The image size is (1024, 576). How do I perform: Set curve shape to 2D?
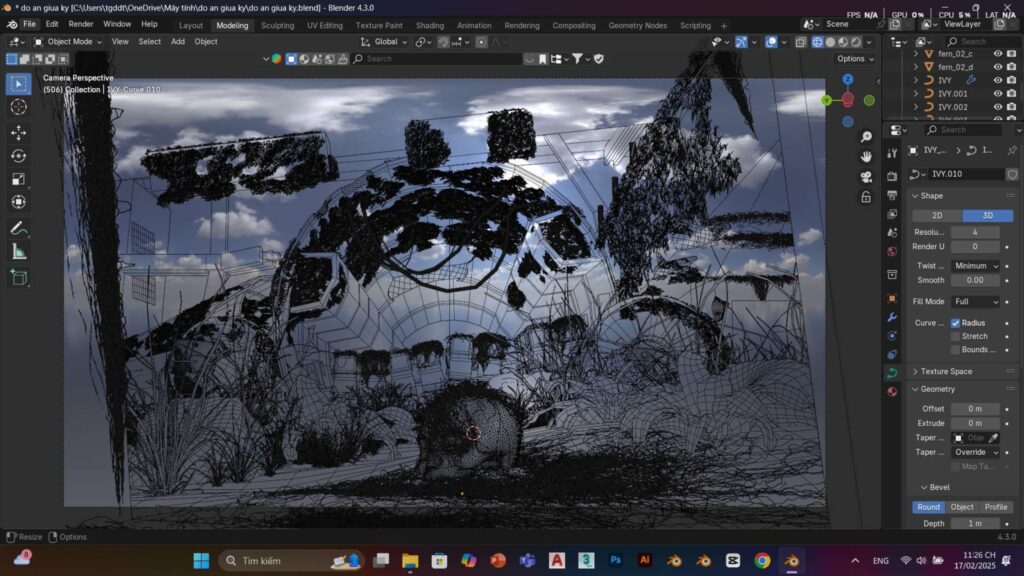(x=937, y=215)
